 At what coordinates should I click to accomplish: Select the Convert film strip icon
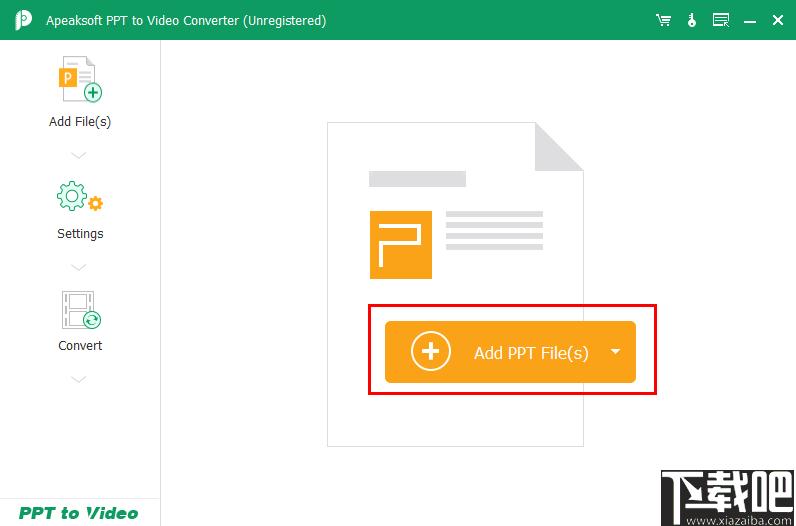[80, 310]
